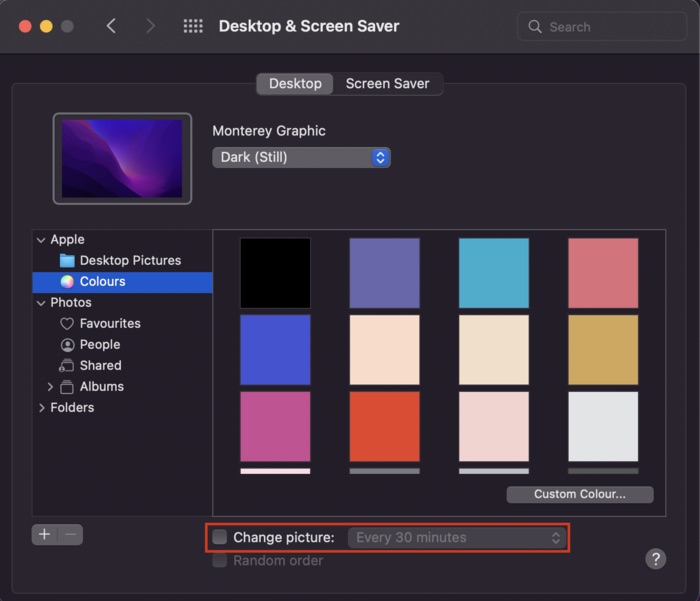The width and height of the screenshot is (700, 601).
Task: Click the Albums stack icon
Action: 67,387
